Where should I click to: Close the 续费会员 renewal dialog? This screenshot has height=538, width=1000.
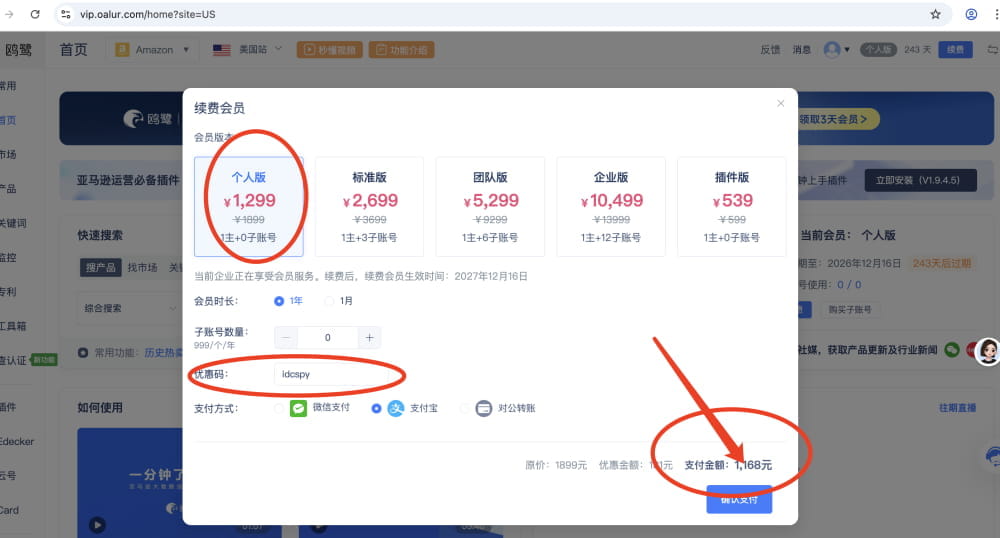(x=781, y=104)
